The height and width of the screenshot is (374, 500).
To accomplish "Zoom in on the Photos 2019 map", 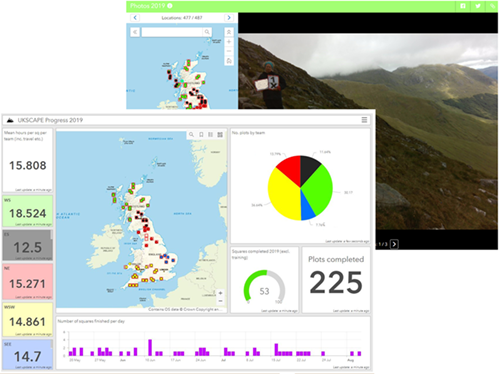I will tap(229, 42).
